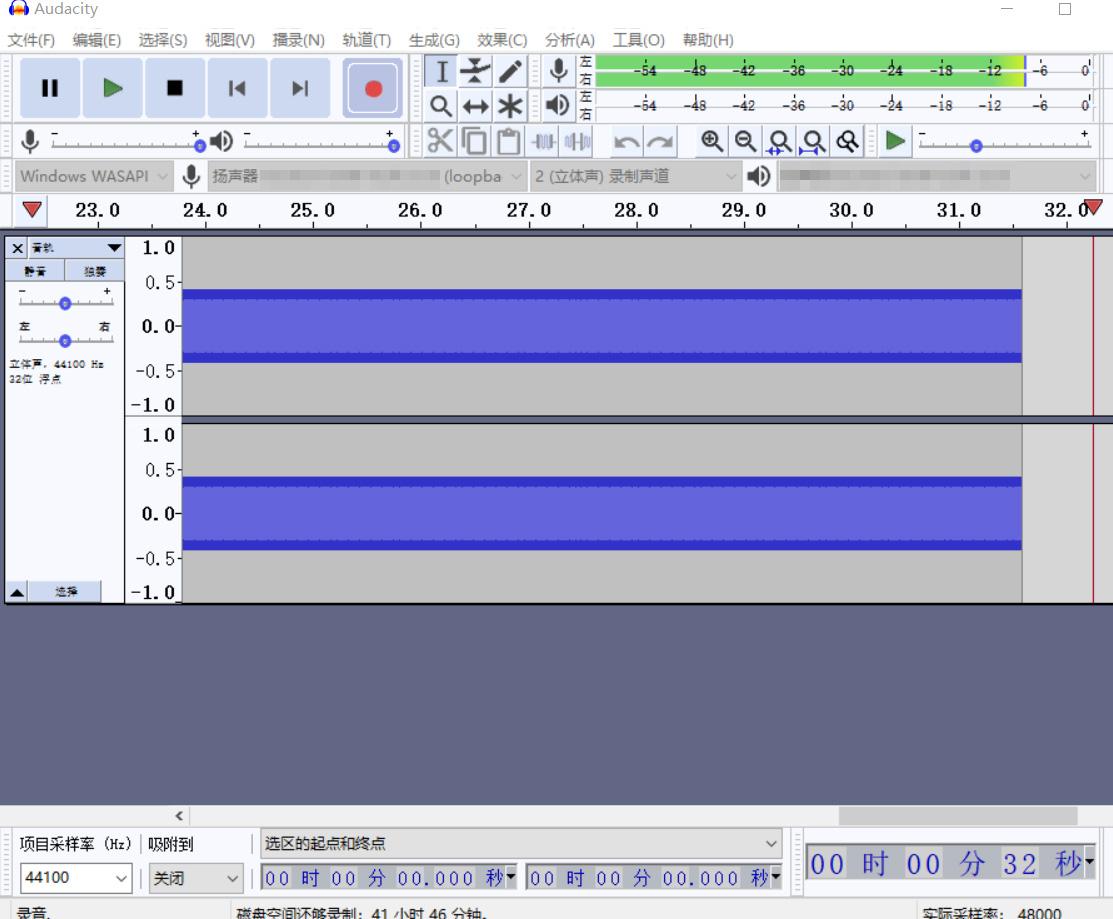
Task: Select the Draw pencil tool
Action: click(510, 71)
